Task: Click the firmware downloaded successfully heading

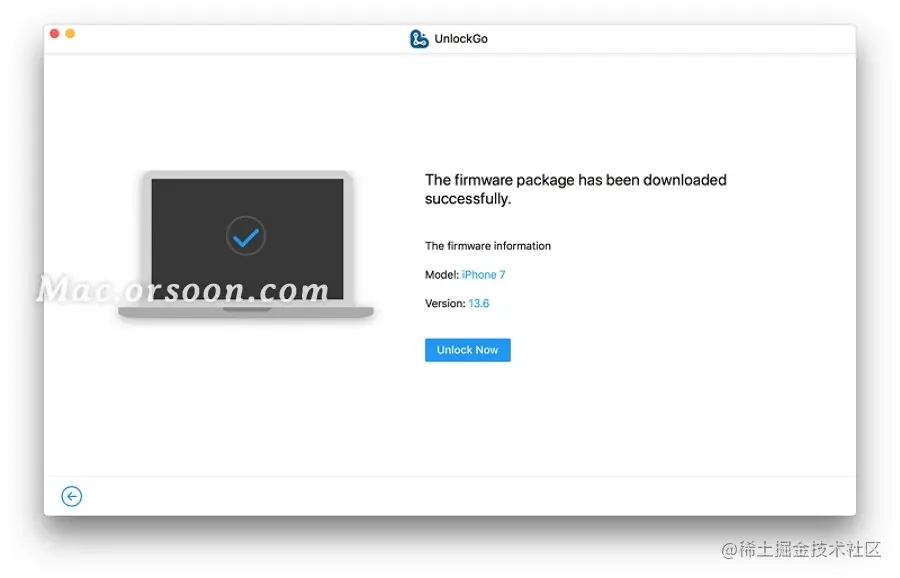Action: coord(576,189)
